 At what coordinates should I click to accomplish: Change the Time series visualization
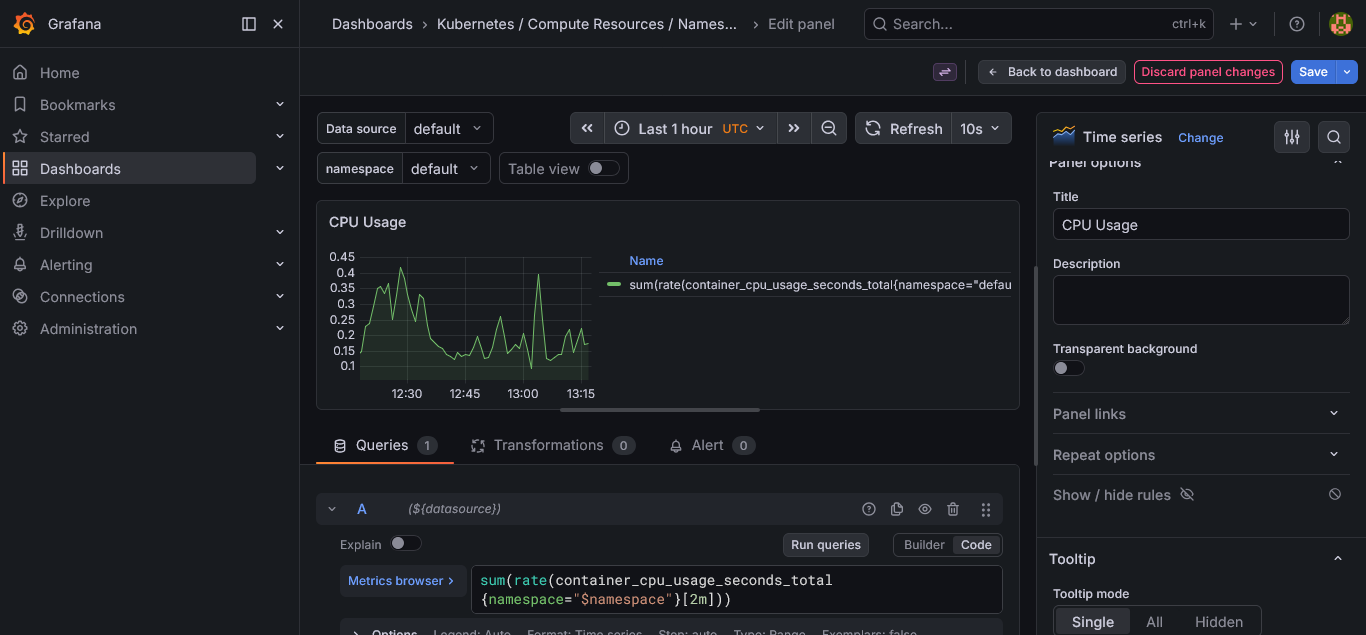point(1200,138)
